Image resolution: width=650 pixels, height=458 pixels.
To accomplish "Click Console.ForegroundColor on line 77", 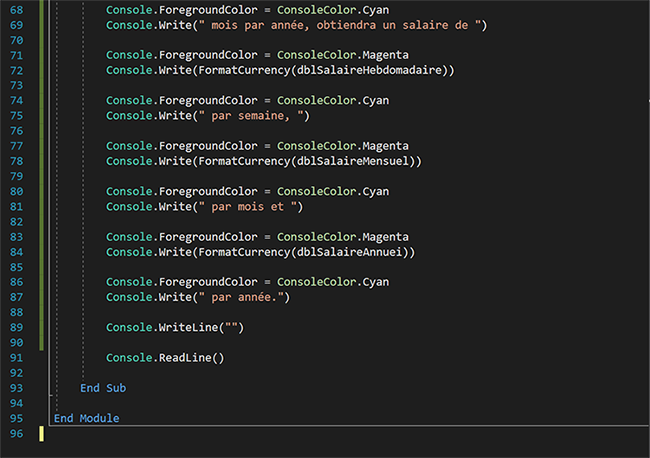I will pyautogui.click(x=182, y=146).
